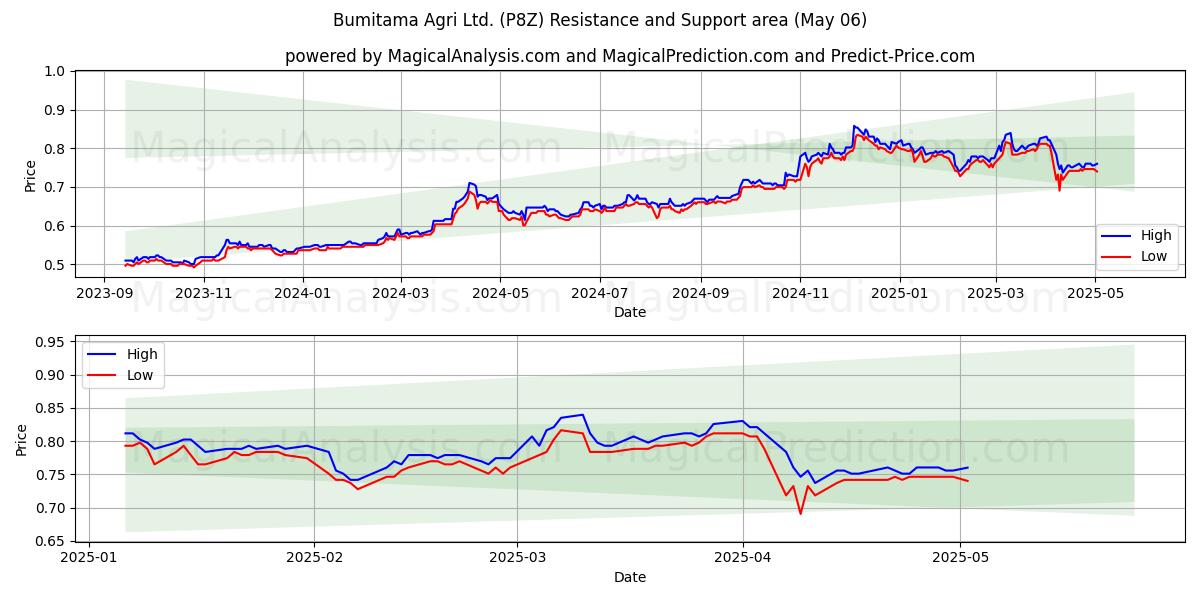
Task: Click the lower chart 'Price' axis label
Action: click(x=22, y=440)
